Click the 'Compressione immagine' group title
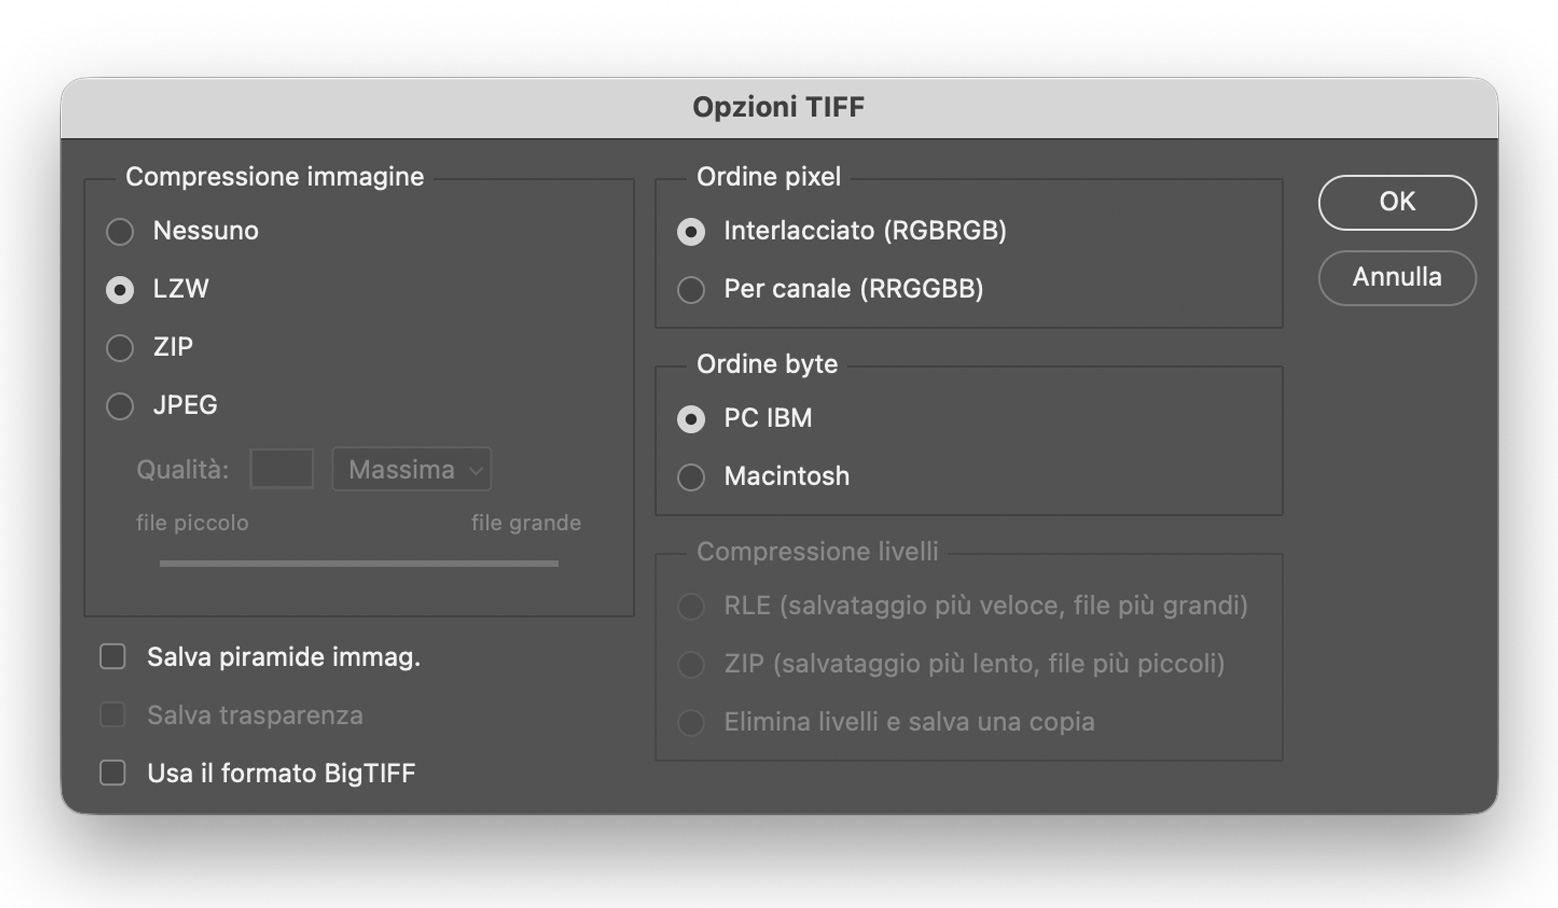This screenshot has height=908, width=1558. [x=275, y=177]
